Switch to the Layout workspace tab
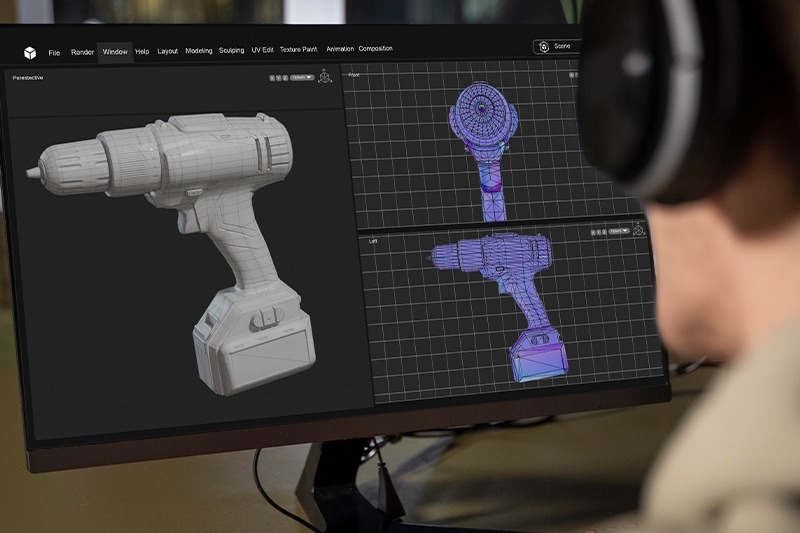 [167, 51]
